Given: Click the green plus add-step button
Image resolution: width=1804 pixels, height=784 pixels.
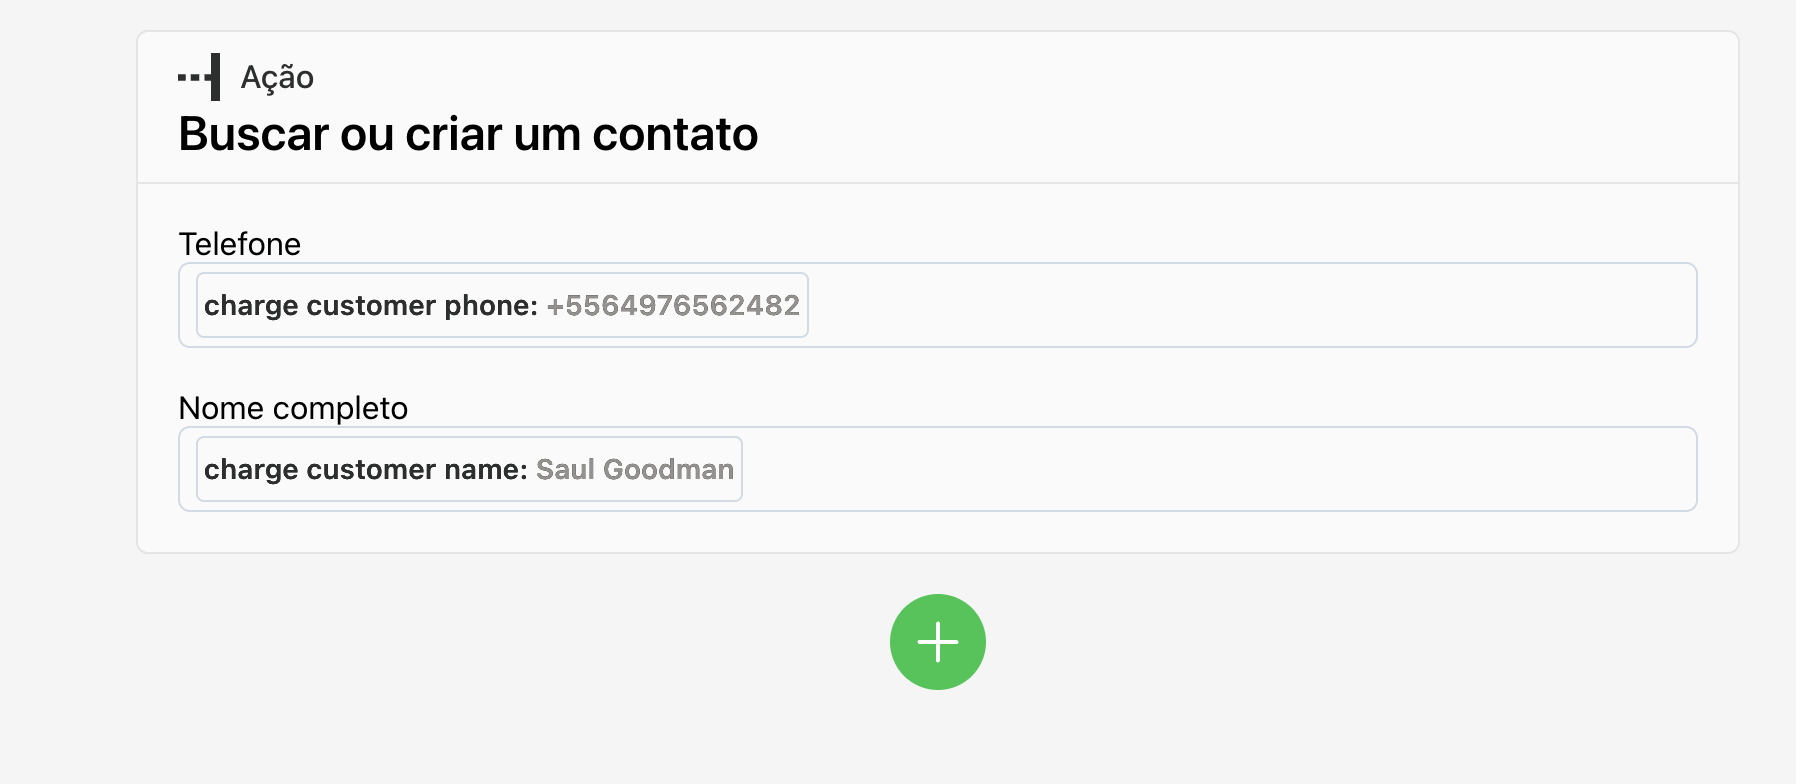Looking at the screenshot, I should (x=937, y=642).
